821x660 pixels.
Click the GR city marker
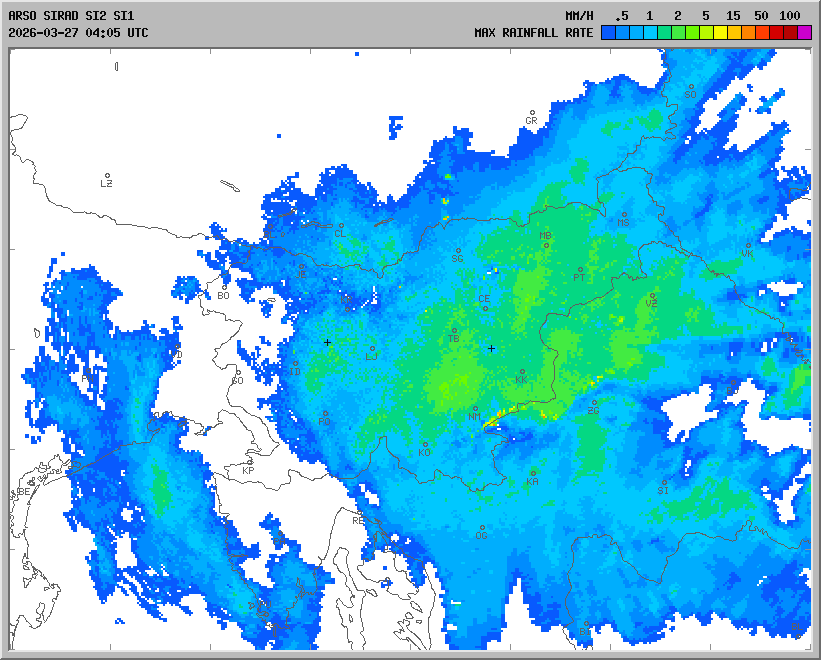pyautogui.click(x=532, y=113)
